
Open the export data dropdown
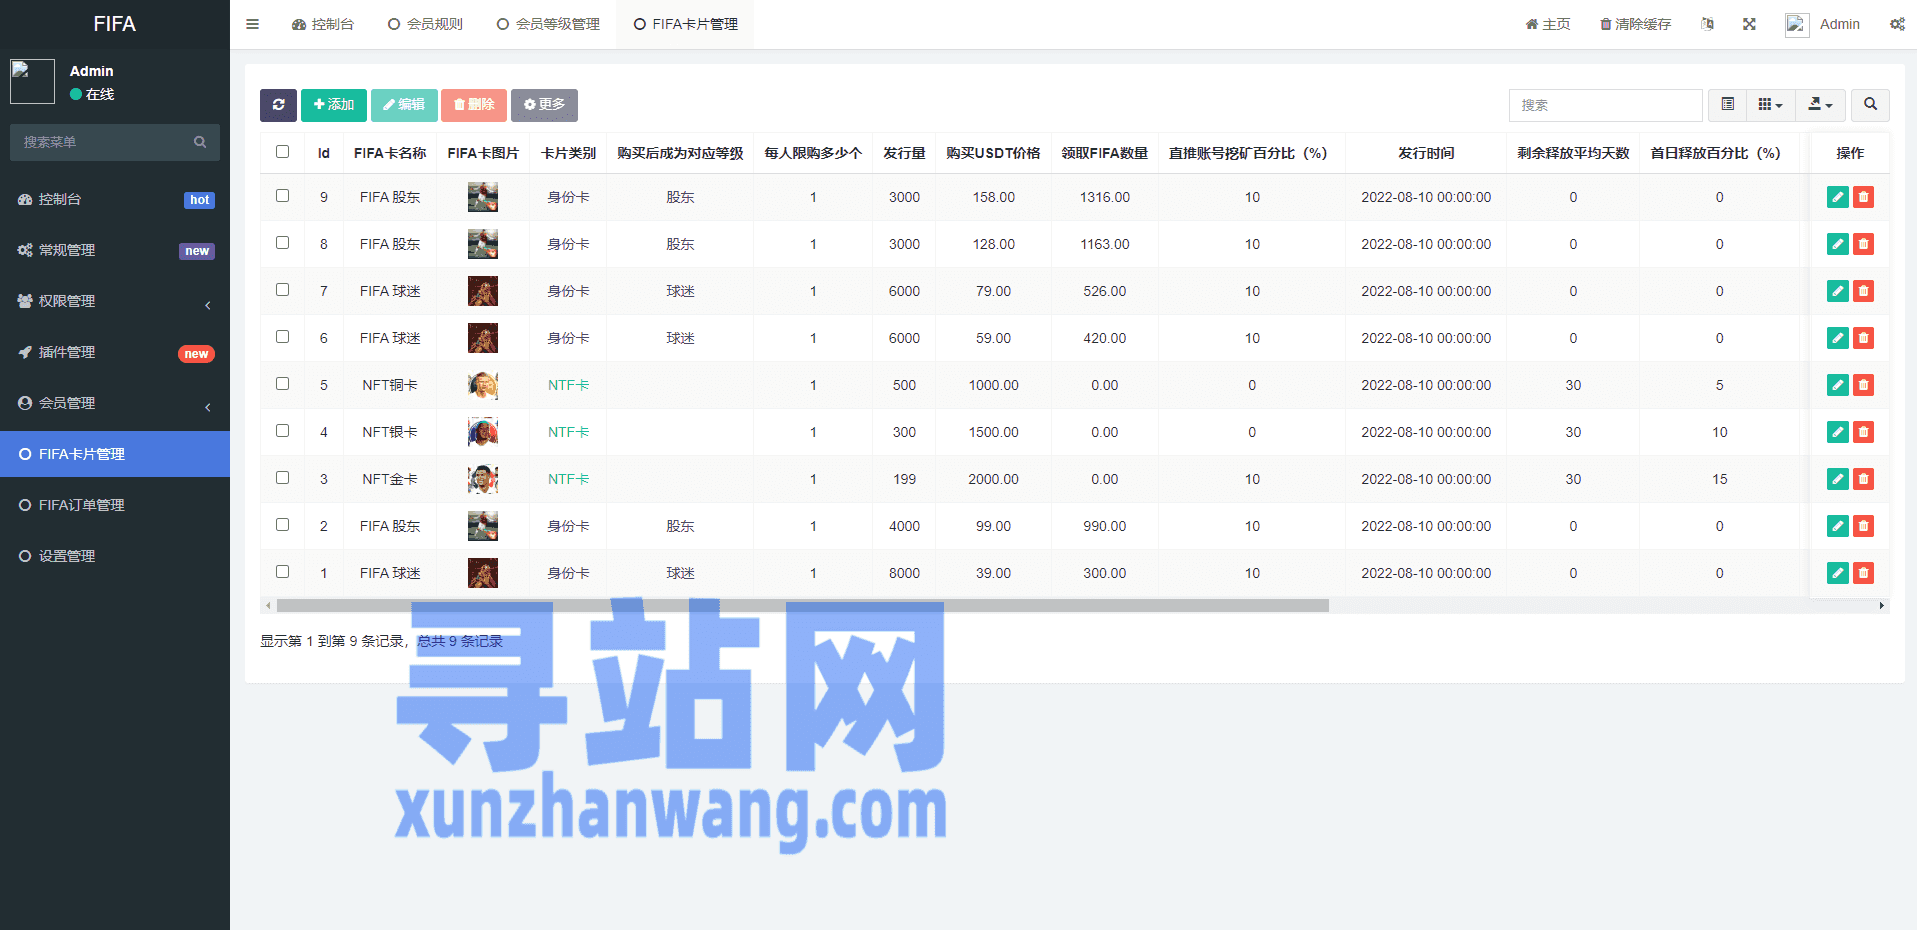point(1821,105)
